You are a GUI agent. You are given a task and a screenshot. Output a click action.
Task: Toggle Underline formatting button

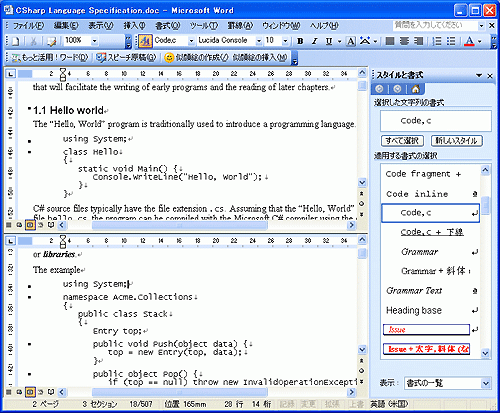click(329, 41)
